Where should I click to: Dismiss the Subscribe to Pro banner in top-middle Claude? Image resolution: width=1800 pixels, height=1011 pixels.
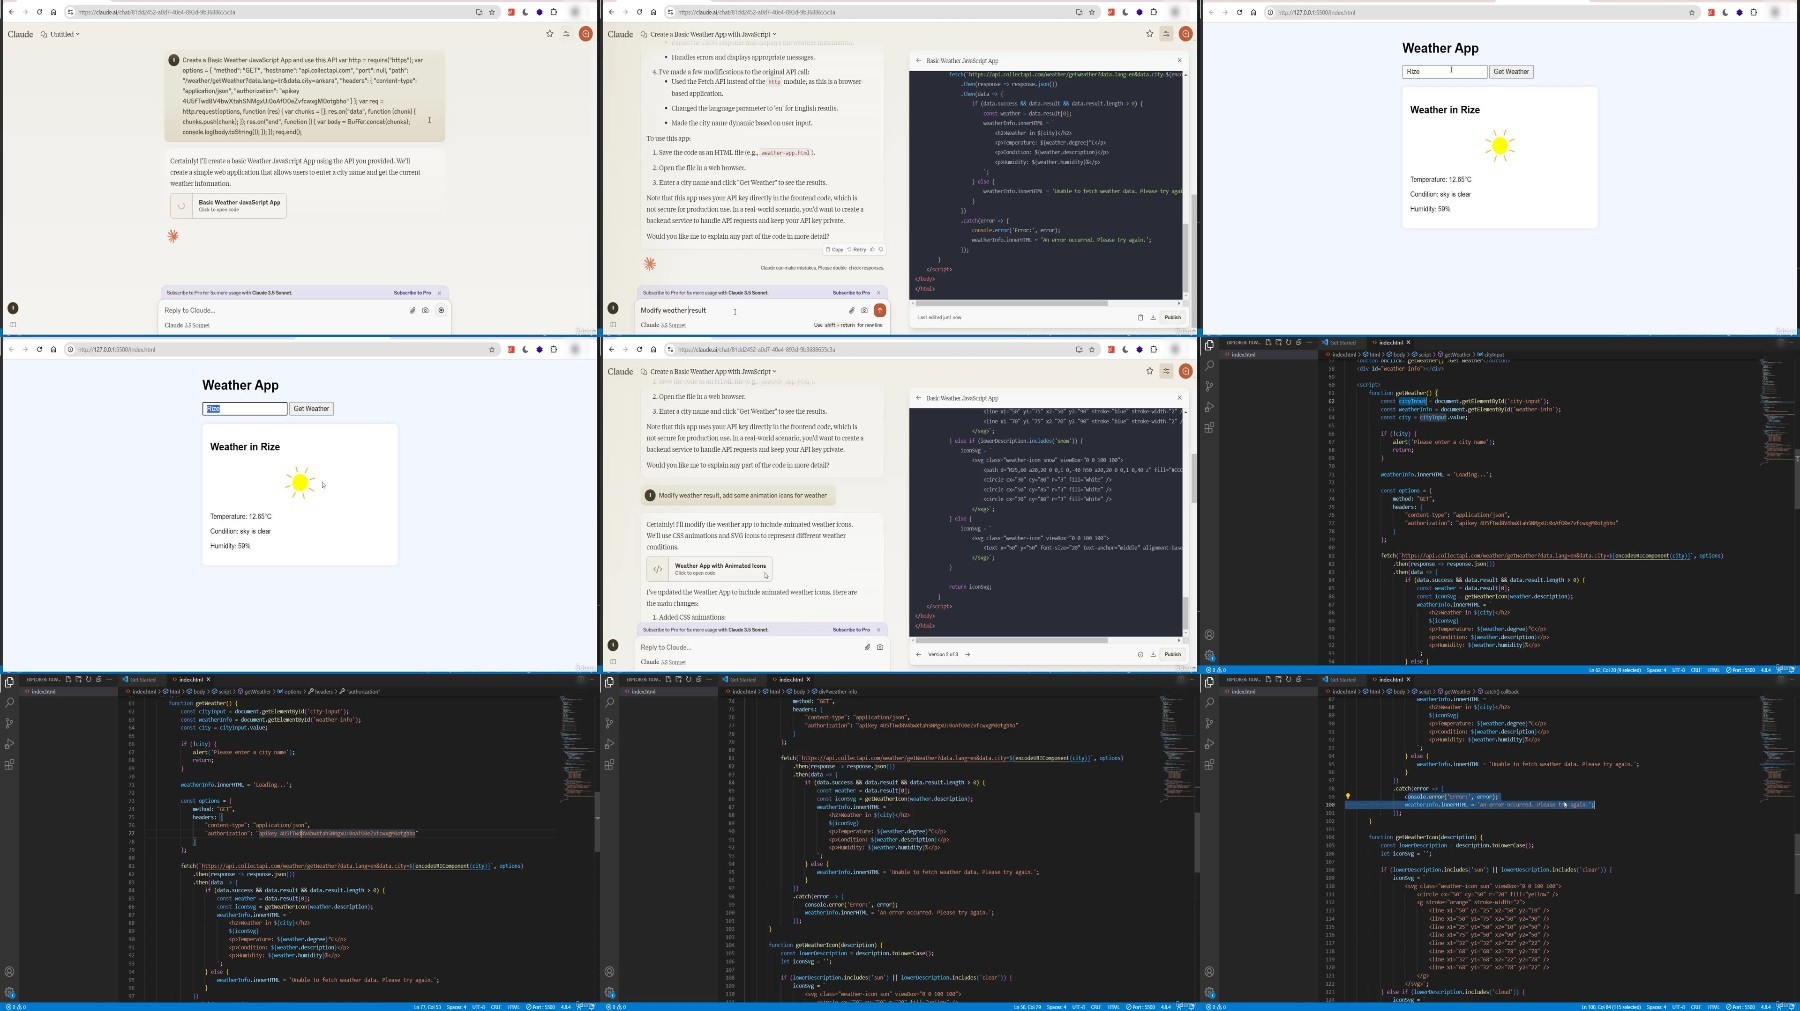[879, 293]
